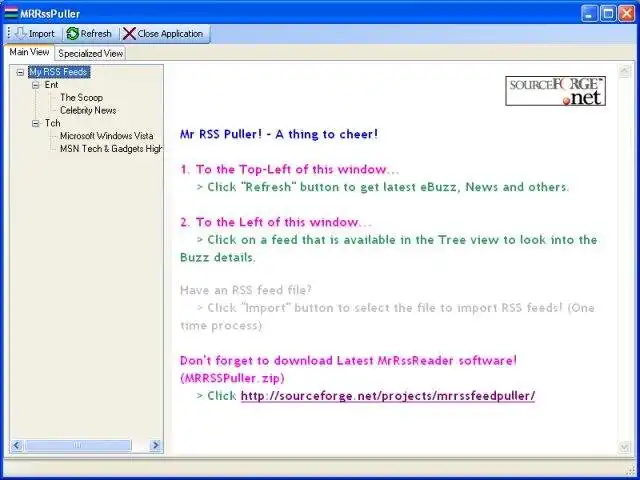Maximize the MRRssPuller window
The width and height of the screenshot is (640, 480).
(608, 13)
